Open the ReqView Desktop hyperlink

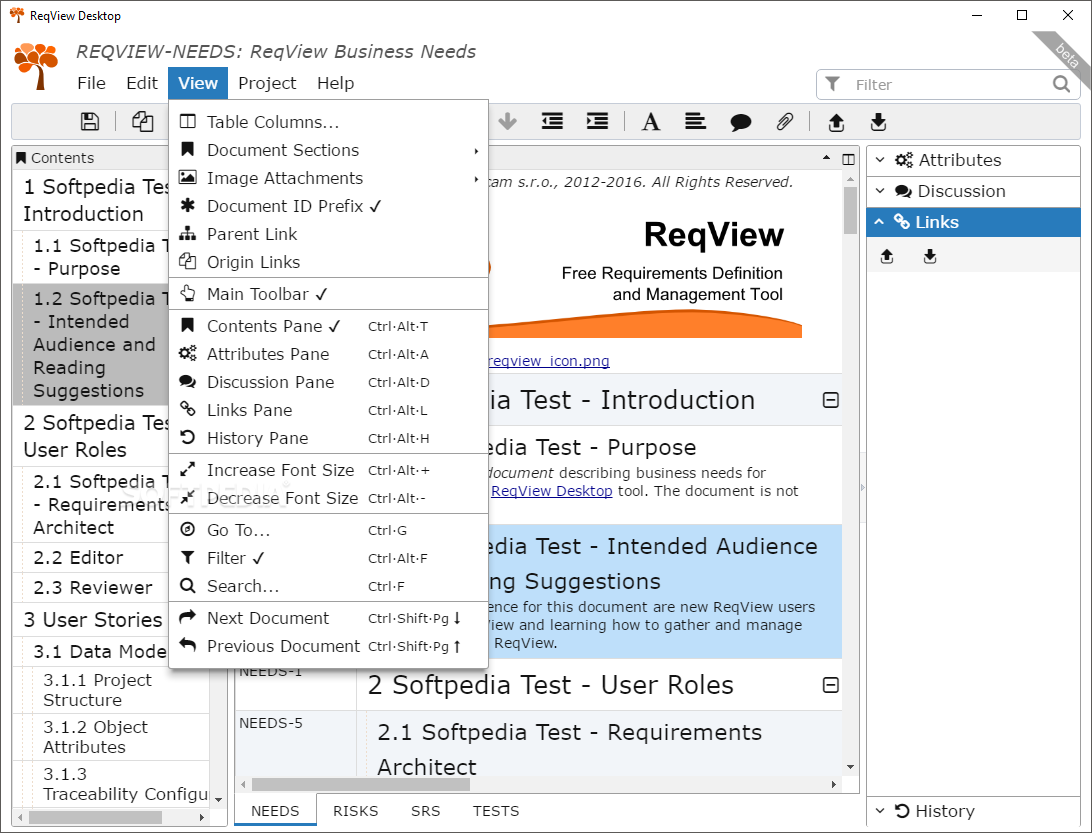coord(552,491)
